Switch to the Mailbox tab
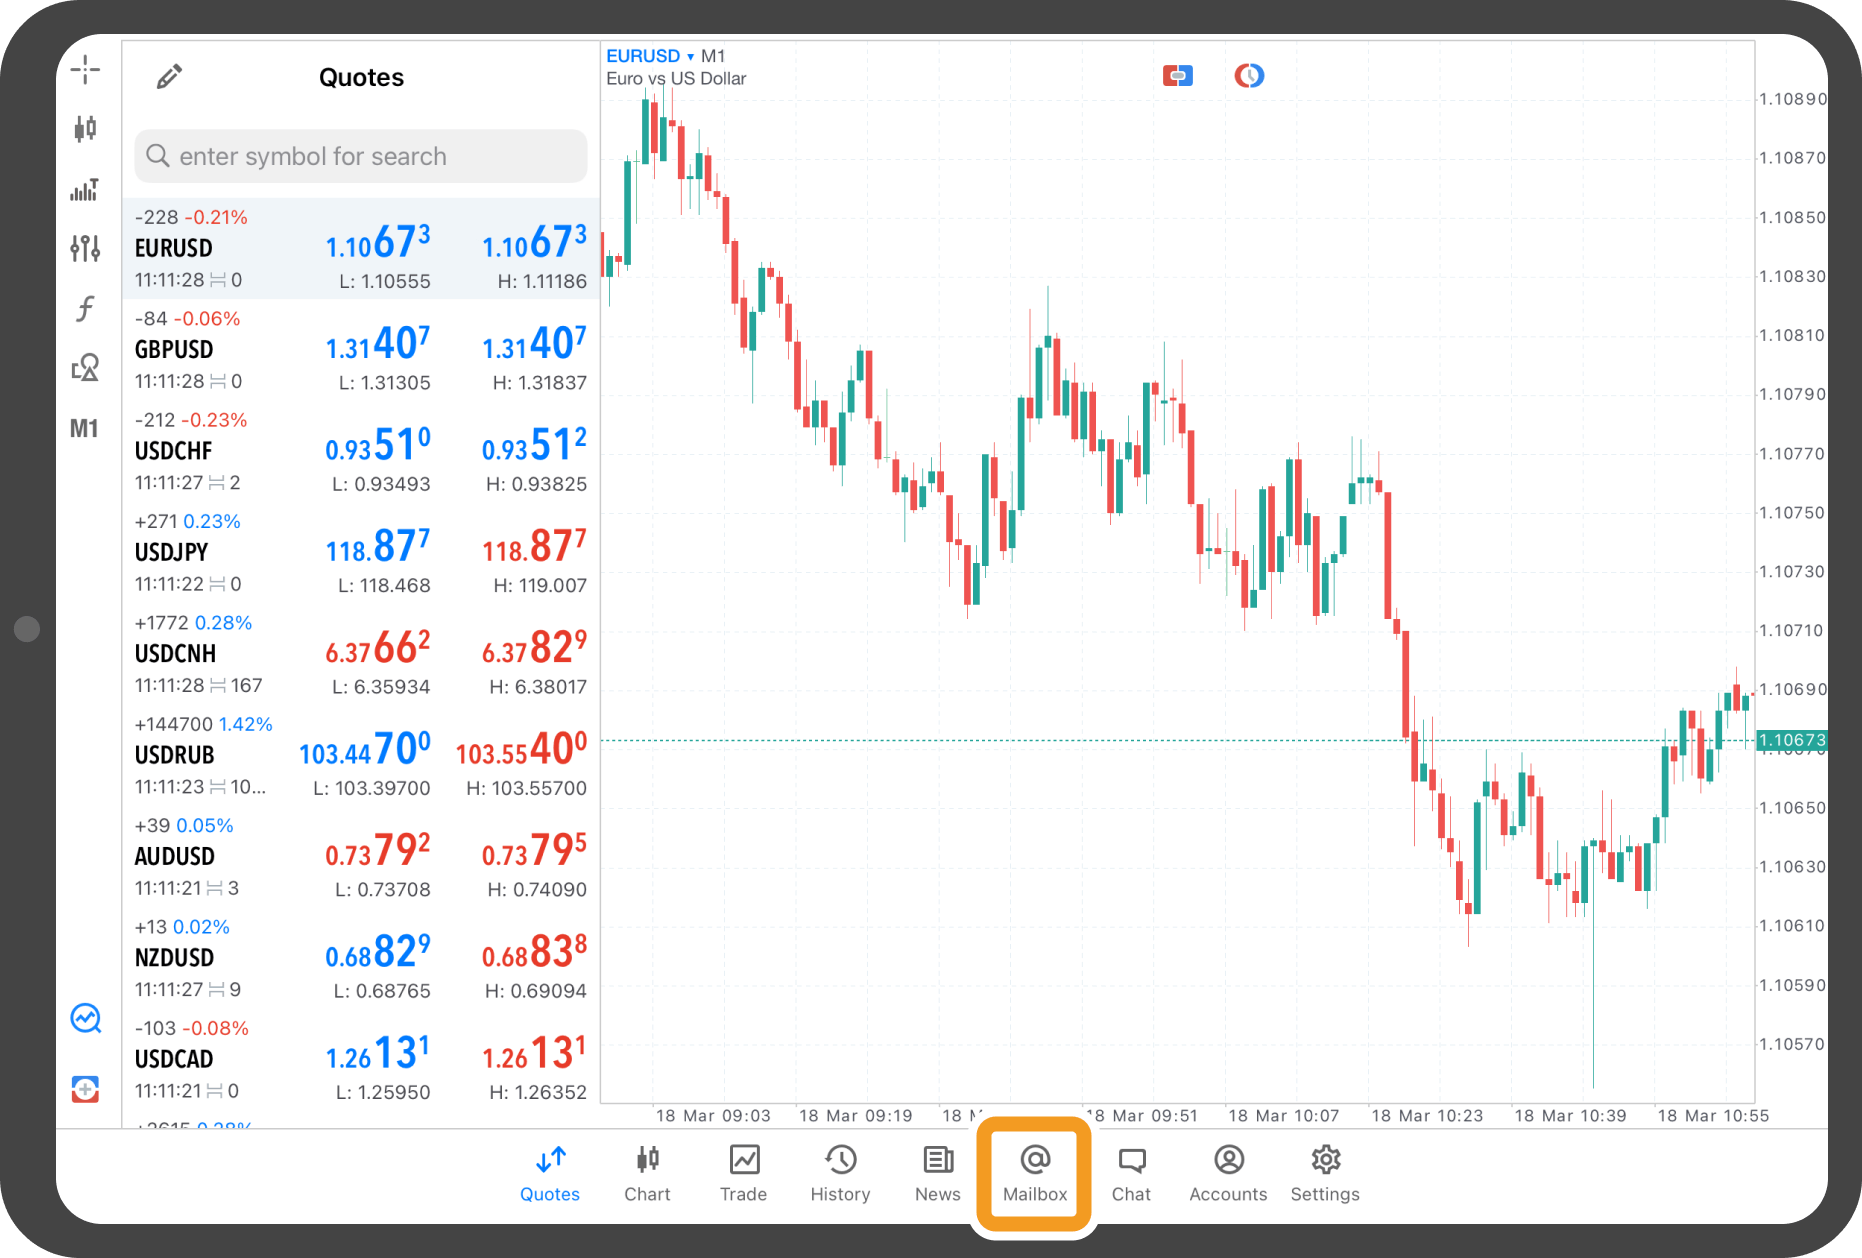The width and height of the screenshot is (1862, 1258). click(x=1034, y=1173)
